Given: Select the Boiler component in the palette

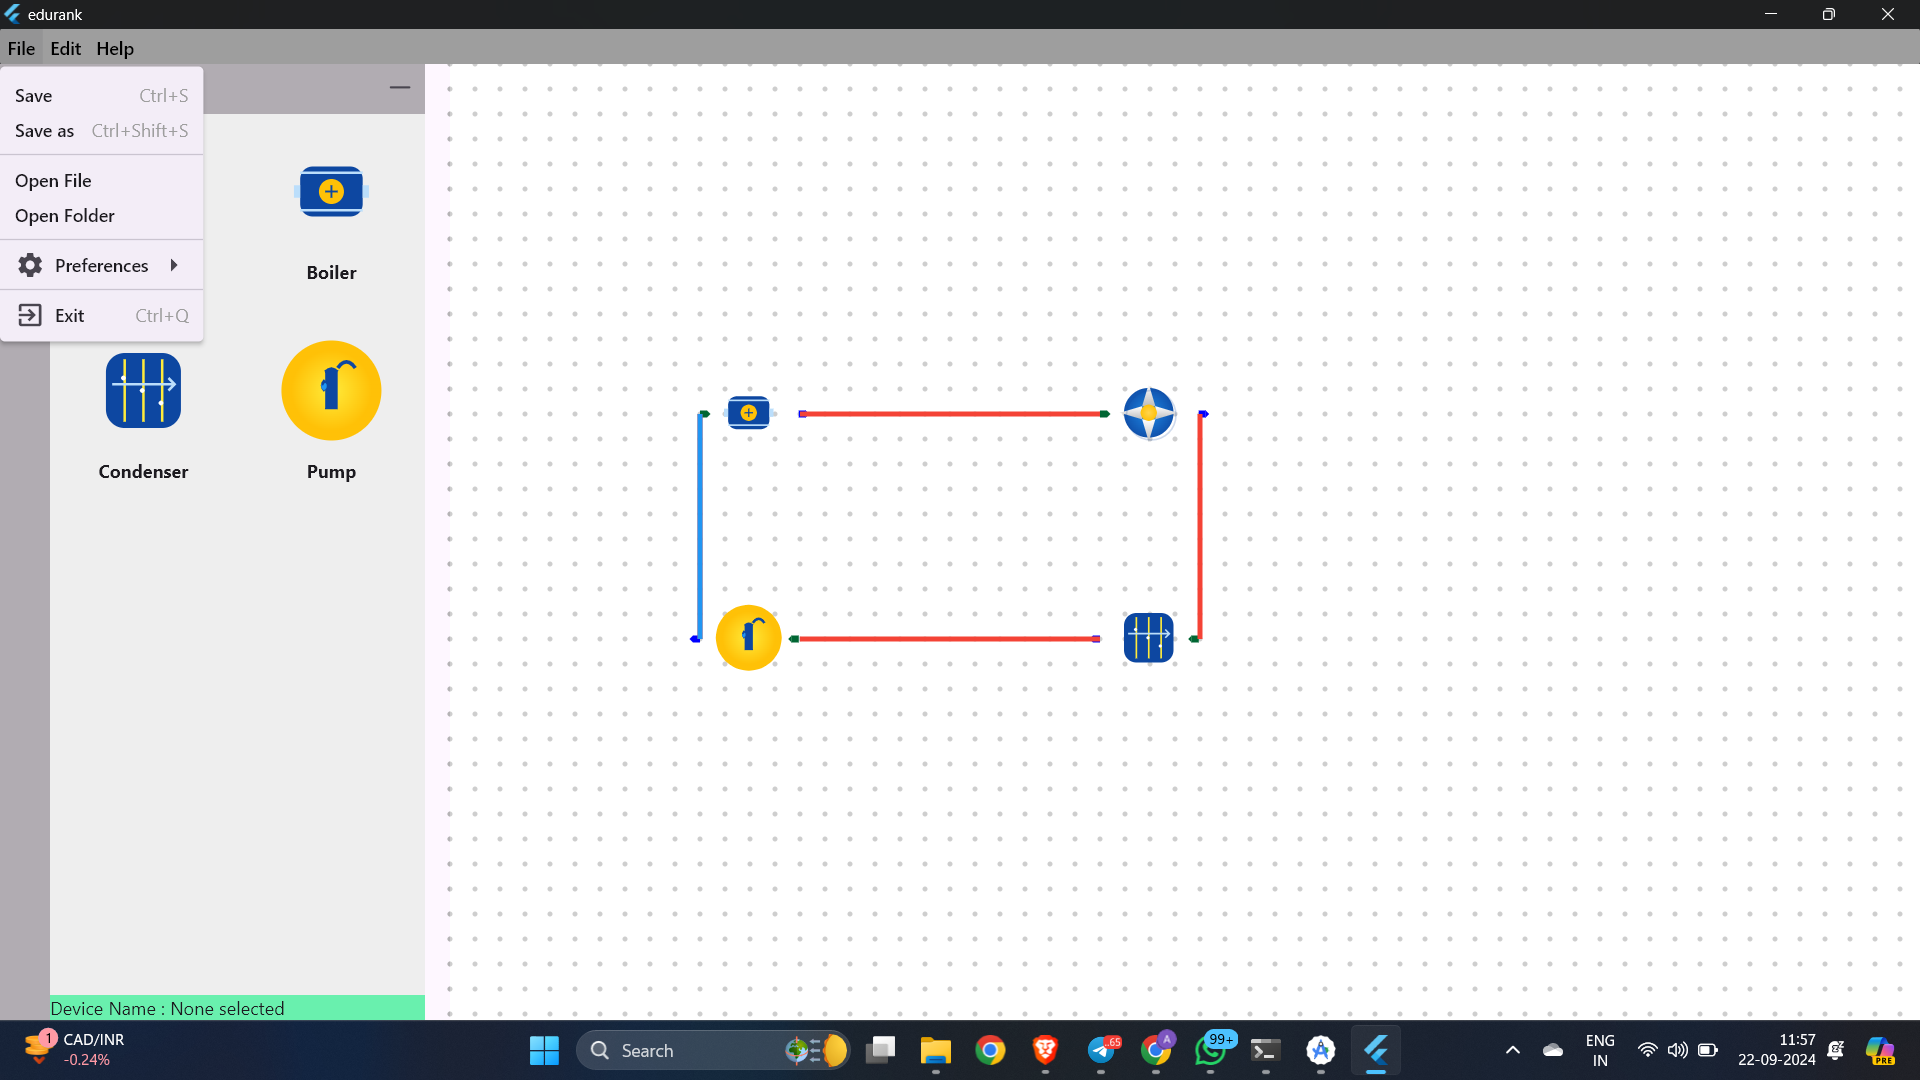Looking at the screenshot, I should (331, 191).
